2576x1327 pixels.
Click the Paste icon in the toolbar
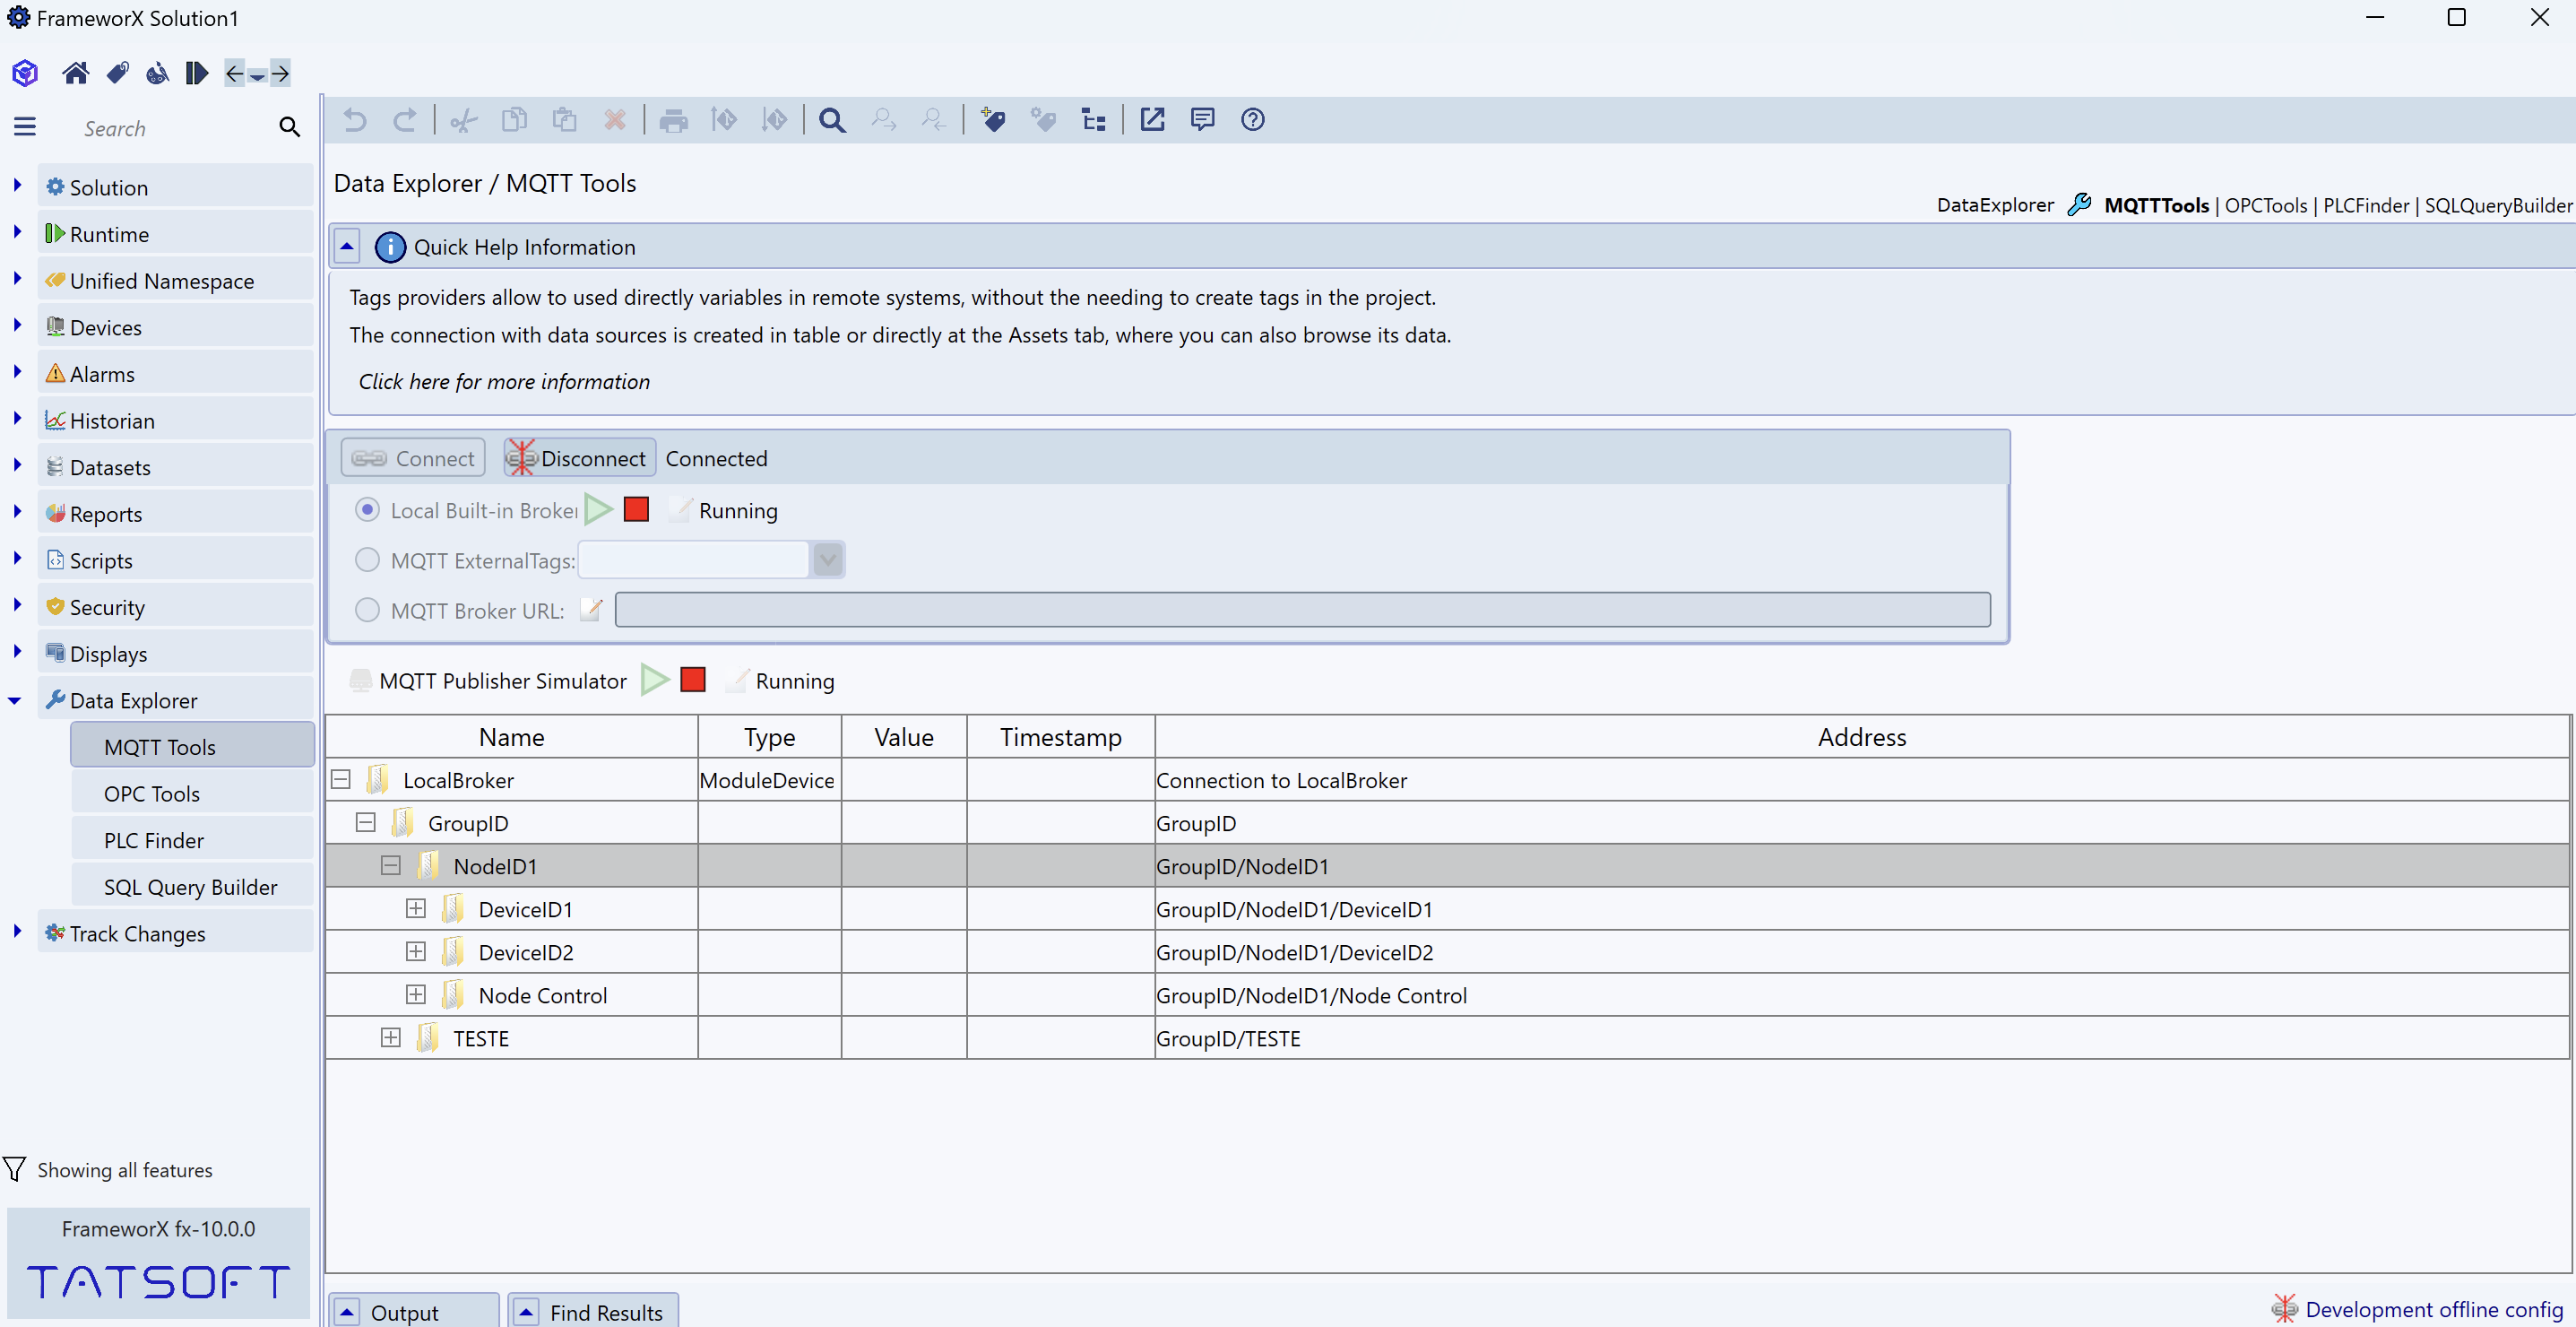point(564,120)
